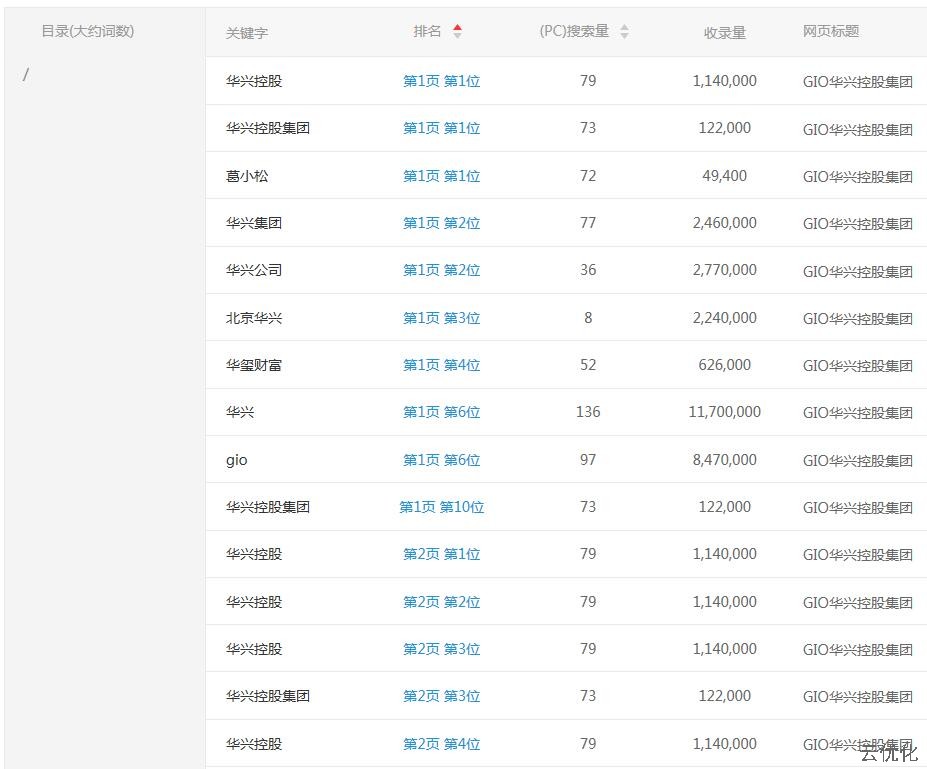Open the 第2页 第4位 rank link
Viewport: 927px width, 769px height.
tap(442, 744)
